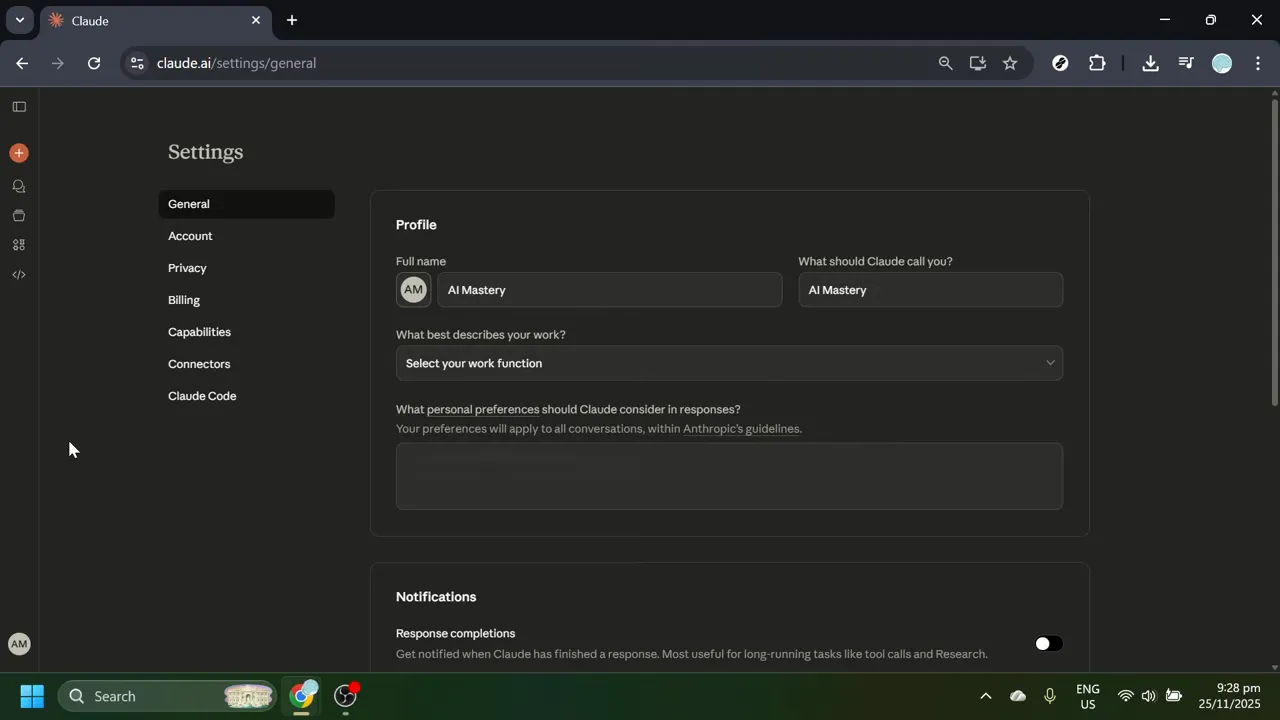Open Chrome from the taskbar
This screenshot has height=720, width=1280.
click(302, 696)
